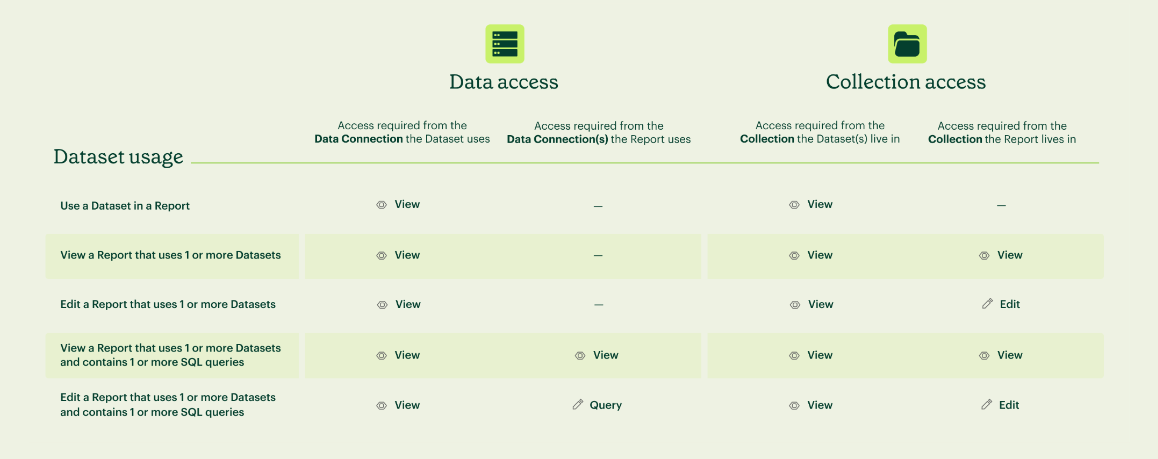Click Dataset Collection eye icon, View Report SQL row
This screenshot has height=459, width=1158.
pos(795,356)
